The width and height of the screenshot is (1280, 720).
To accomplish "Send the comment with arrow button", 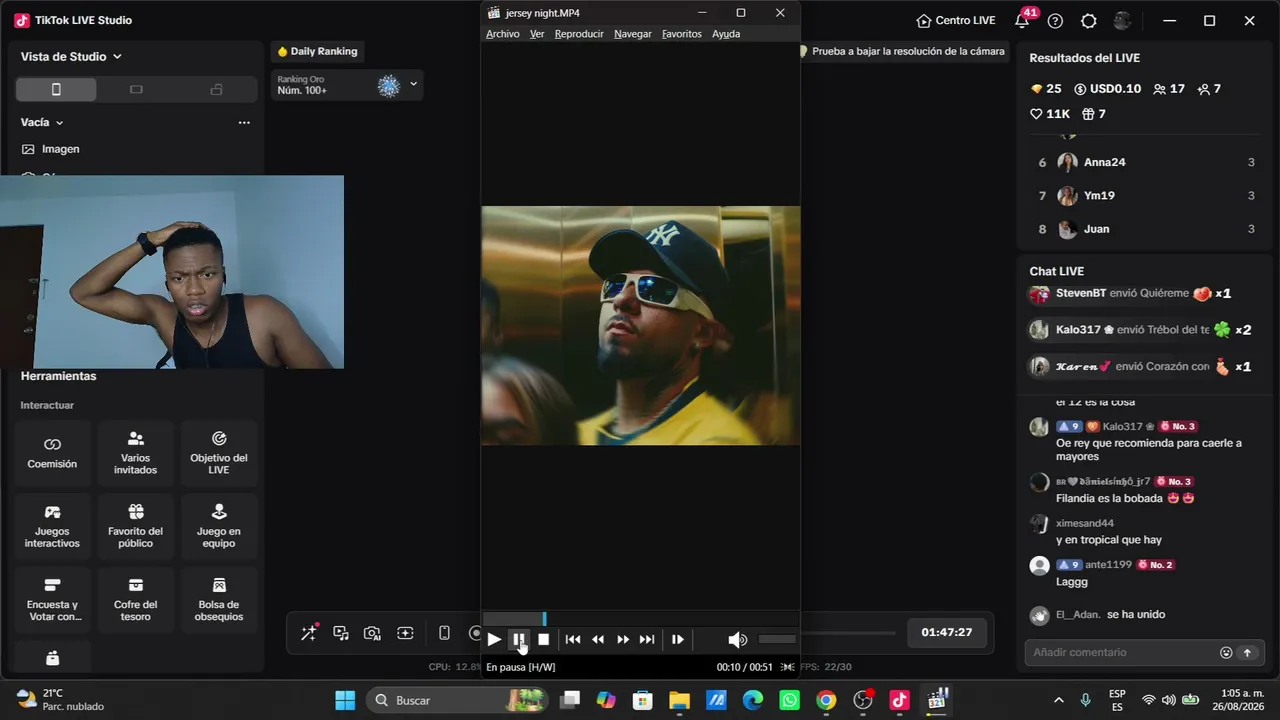I will click(1247, 653).
